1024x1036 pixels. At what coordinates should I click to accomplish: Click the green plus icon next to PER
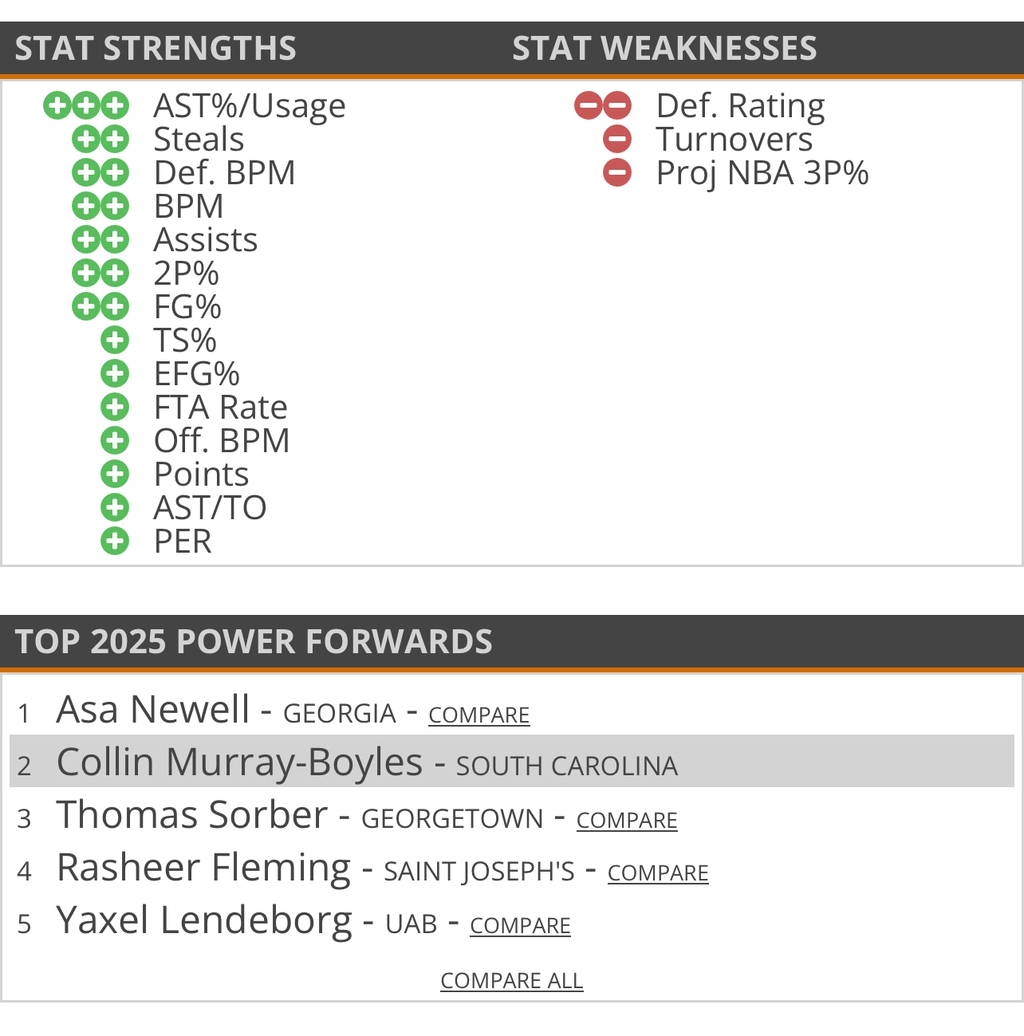115,541
